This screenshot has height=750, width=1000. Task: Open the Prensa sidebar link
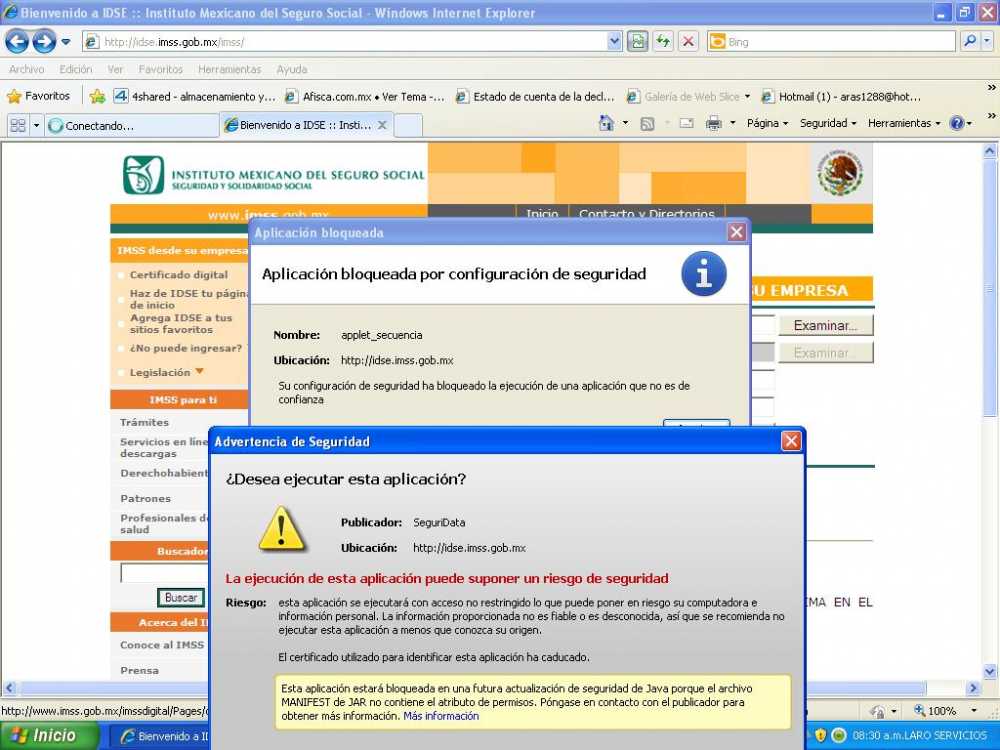pos(139,670)
